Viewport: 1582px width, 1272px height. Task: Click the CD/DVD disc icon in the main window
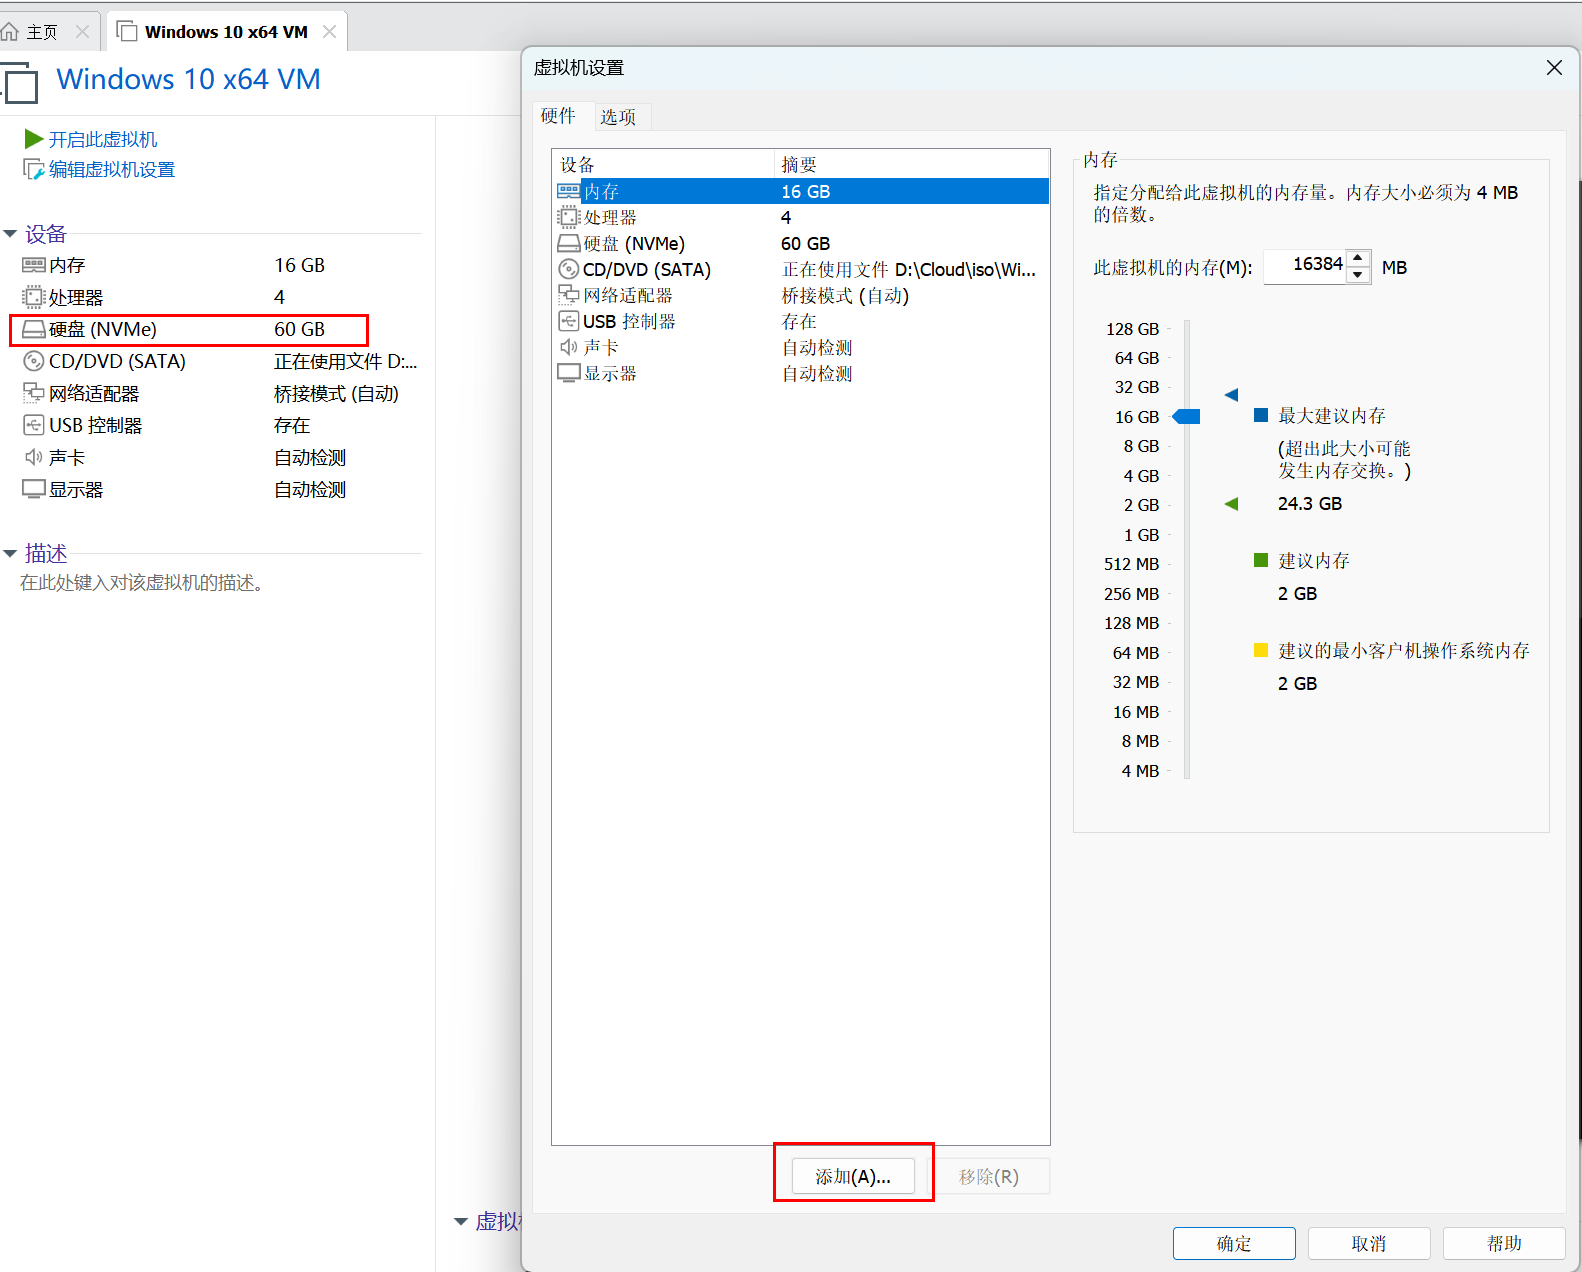[x=34, y=361]
